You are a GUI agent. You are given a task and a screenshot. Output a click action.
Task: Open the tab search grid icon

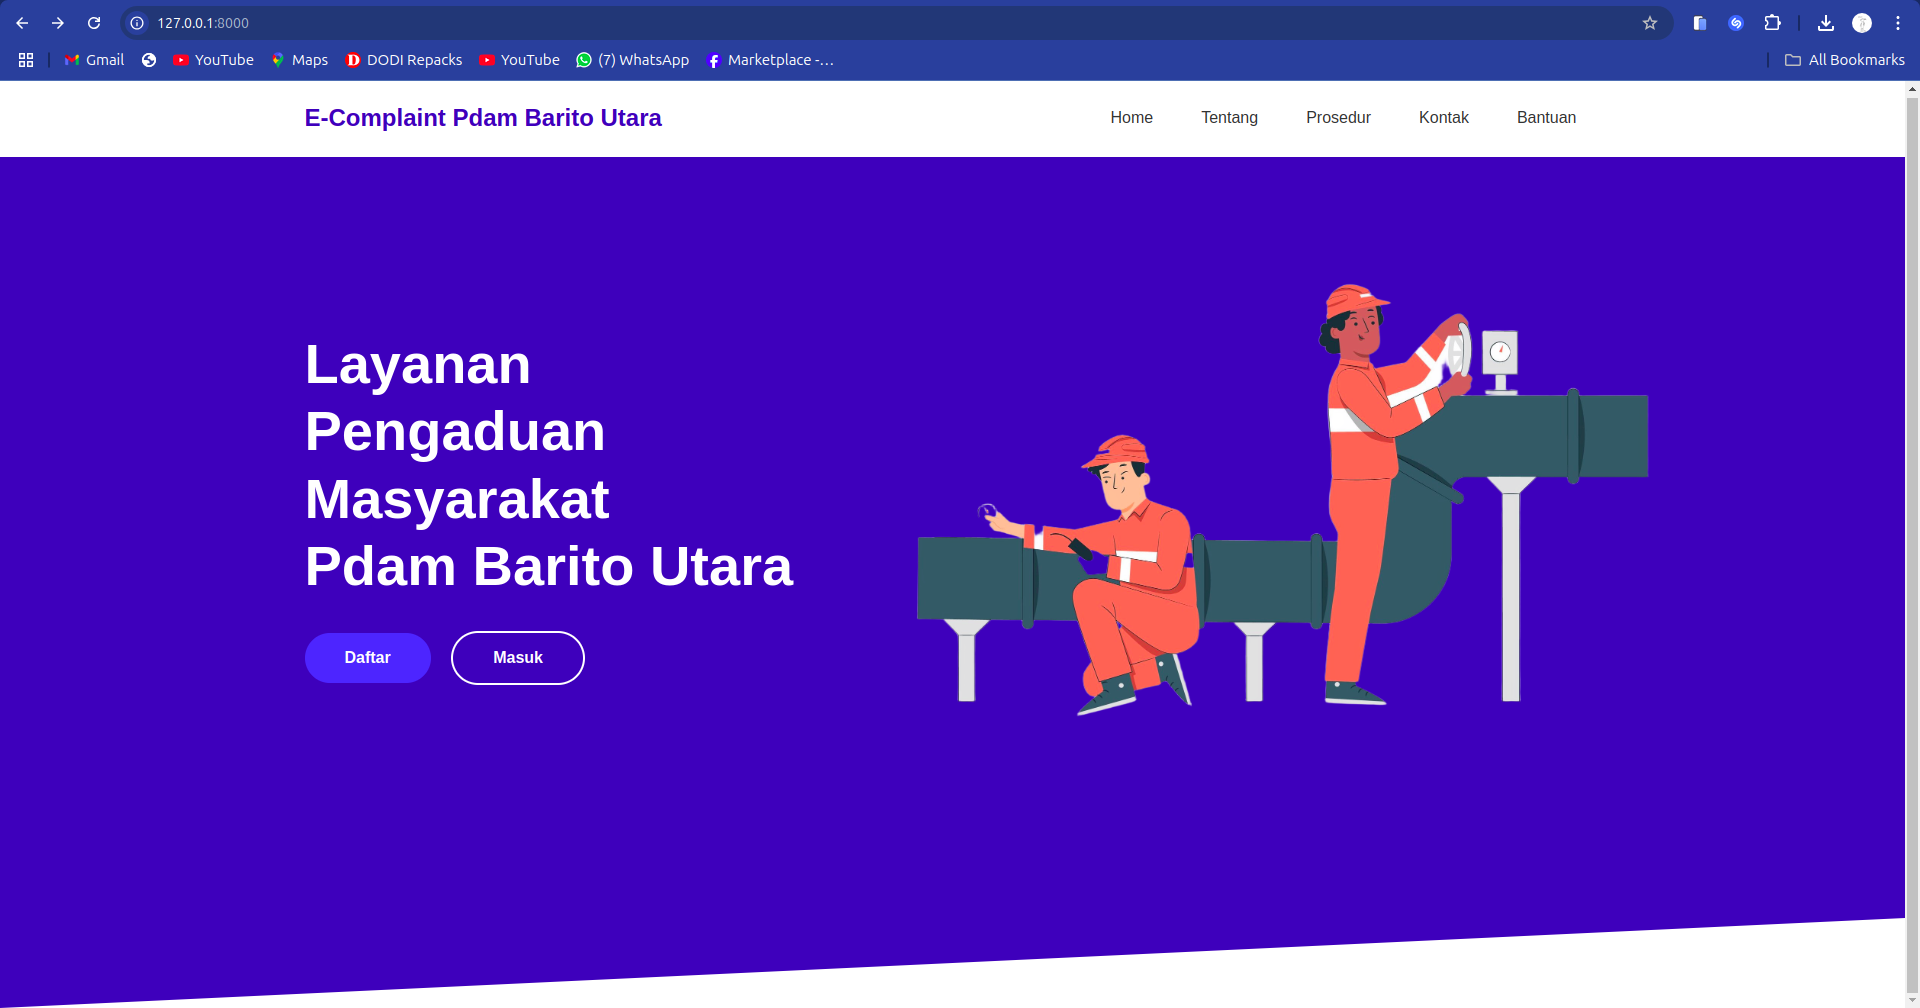26,59
